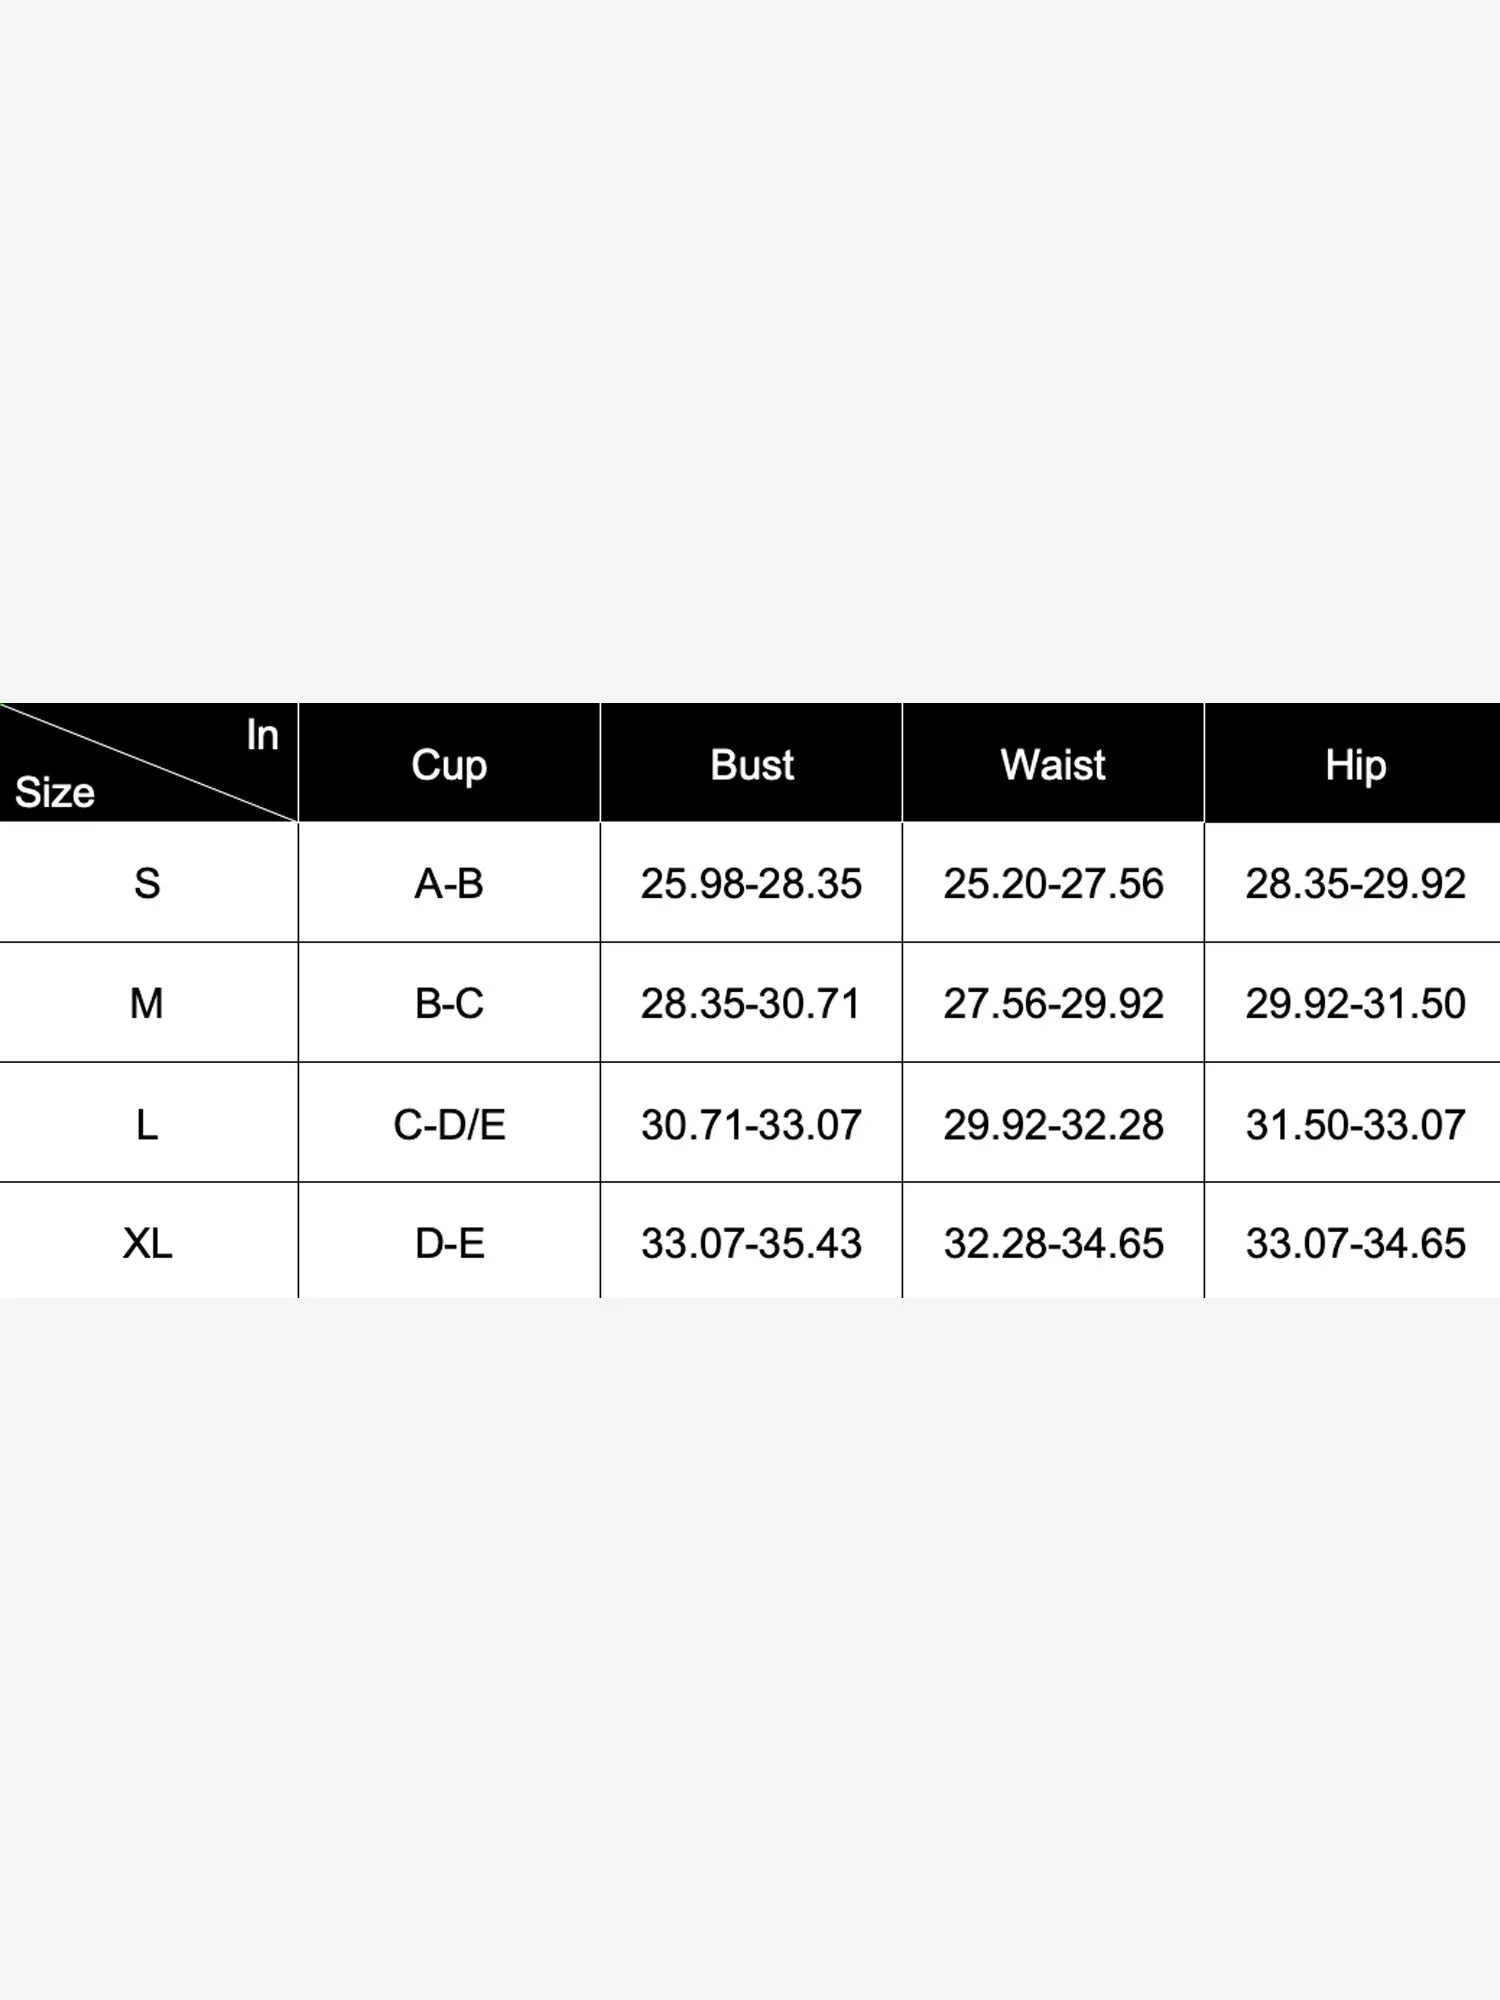This screenshot has width=1500, height=2000.
Task: Select the S size row label
Action: (148, 883)
